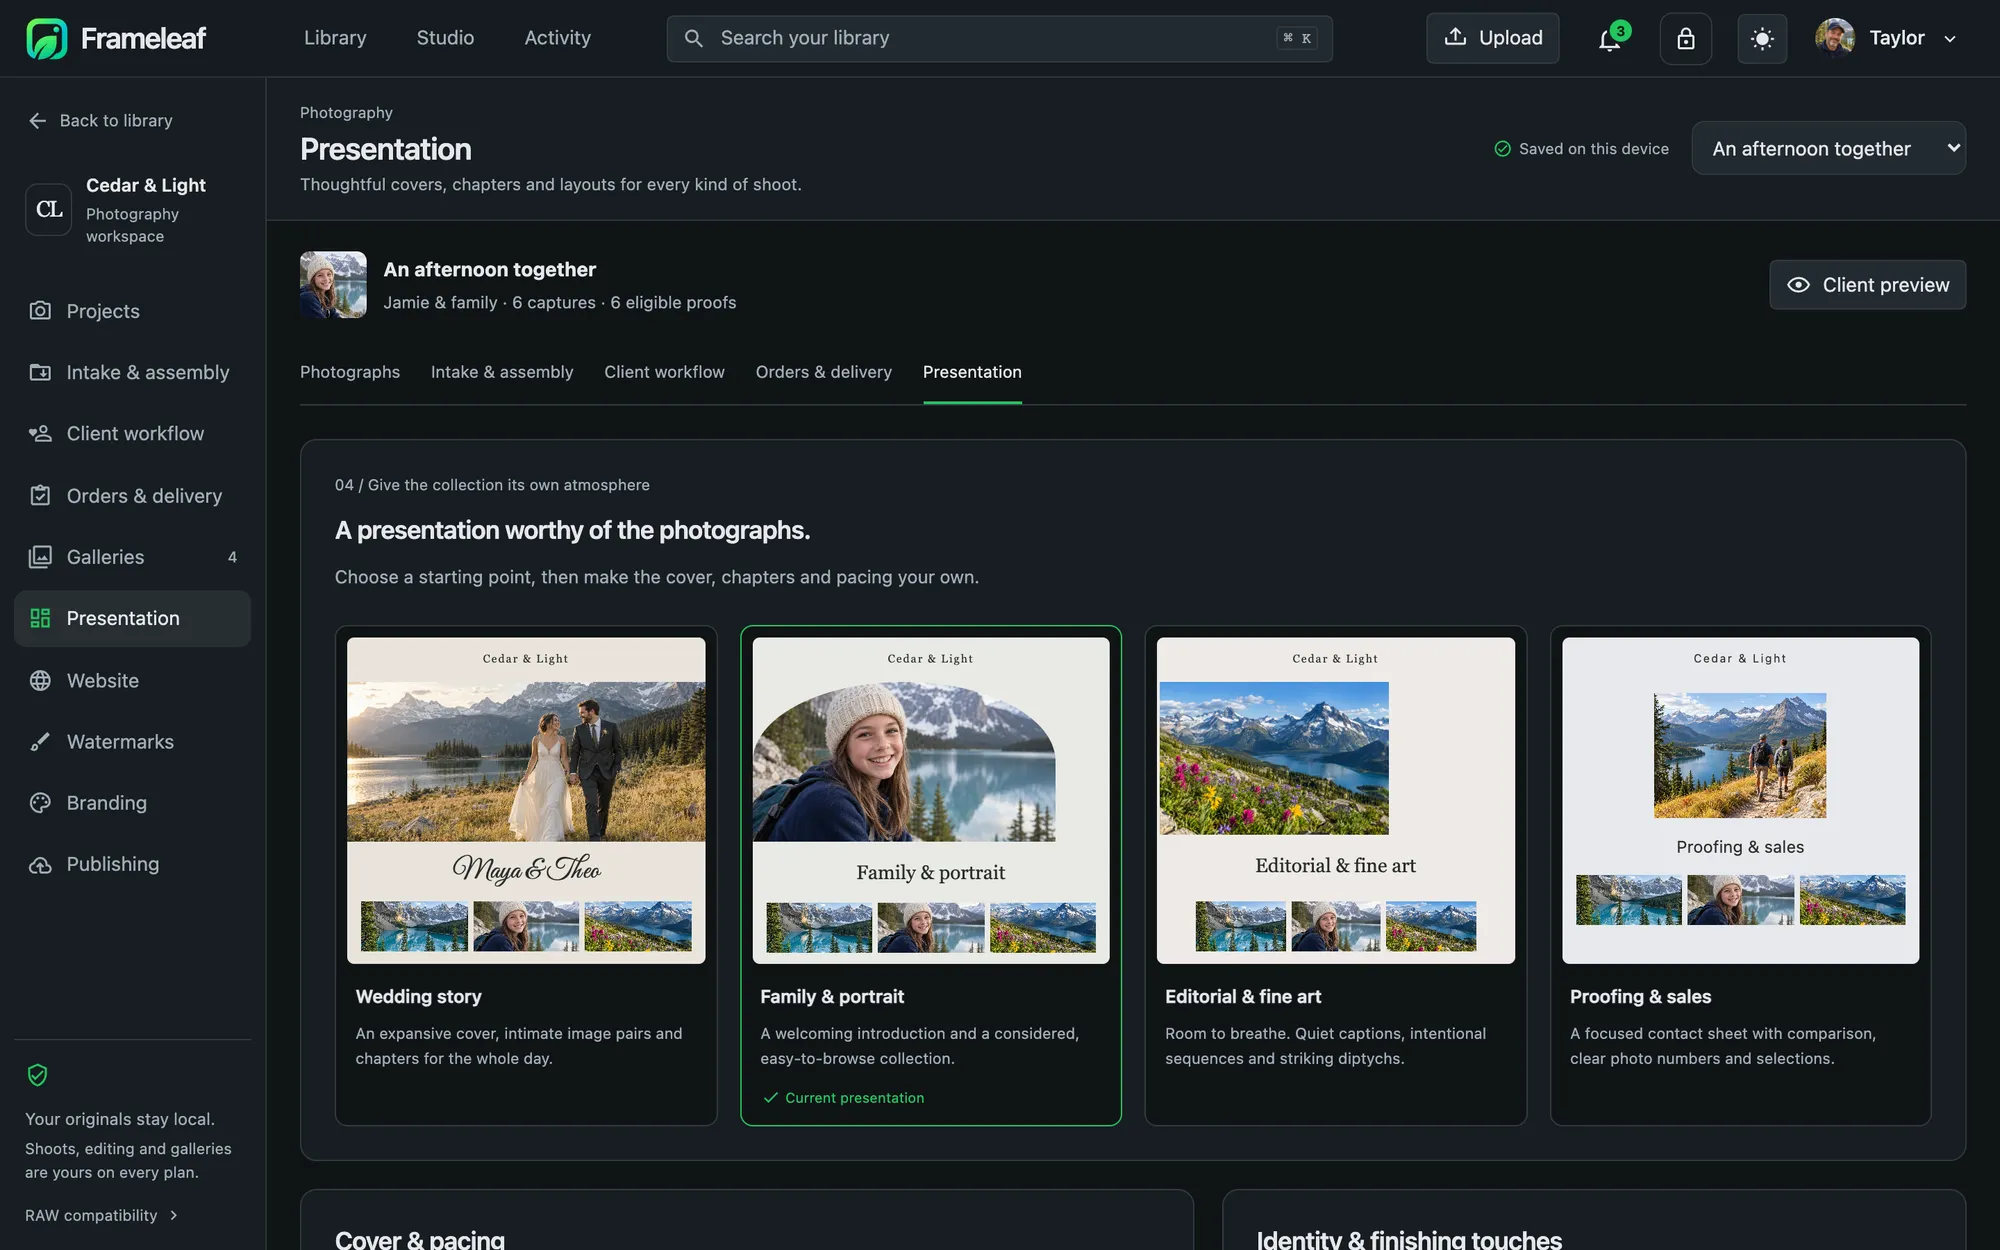2000x1250 pixels.
Task: Open Studio in top navigation
Action: [445, 38]
